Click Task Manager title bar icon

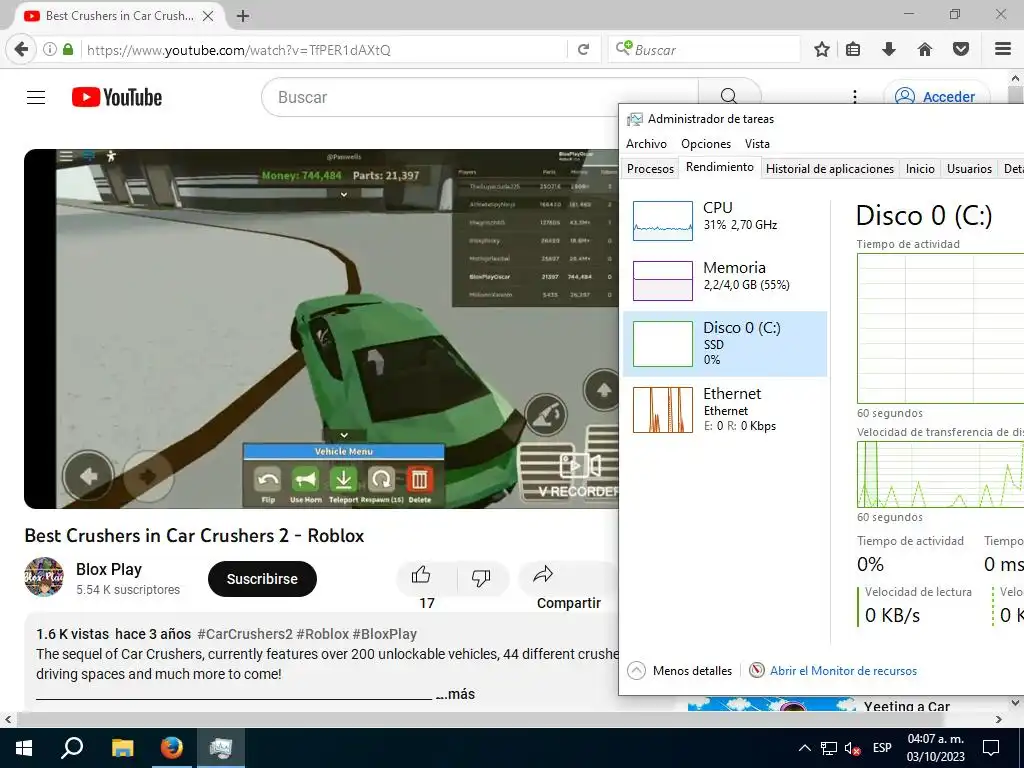634,119
